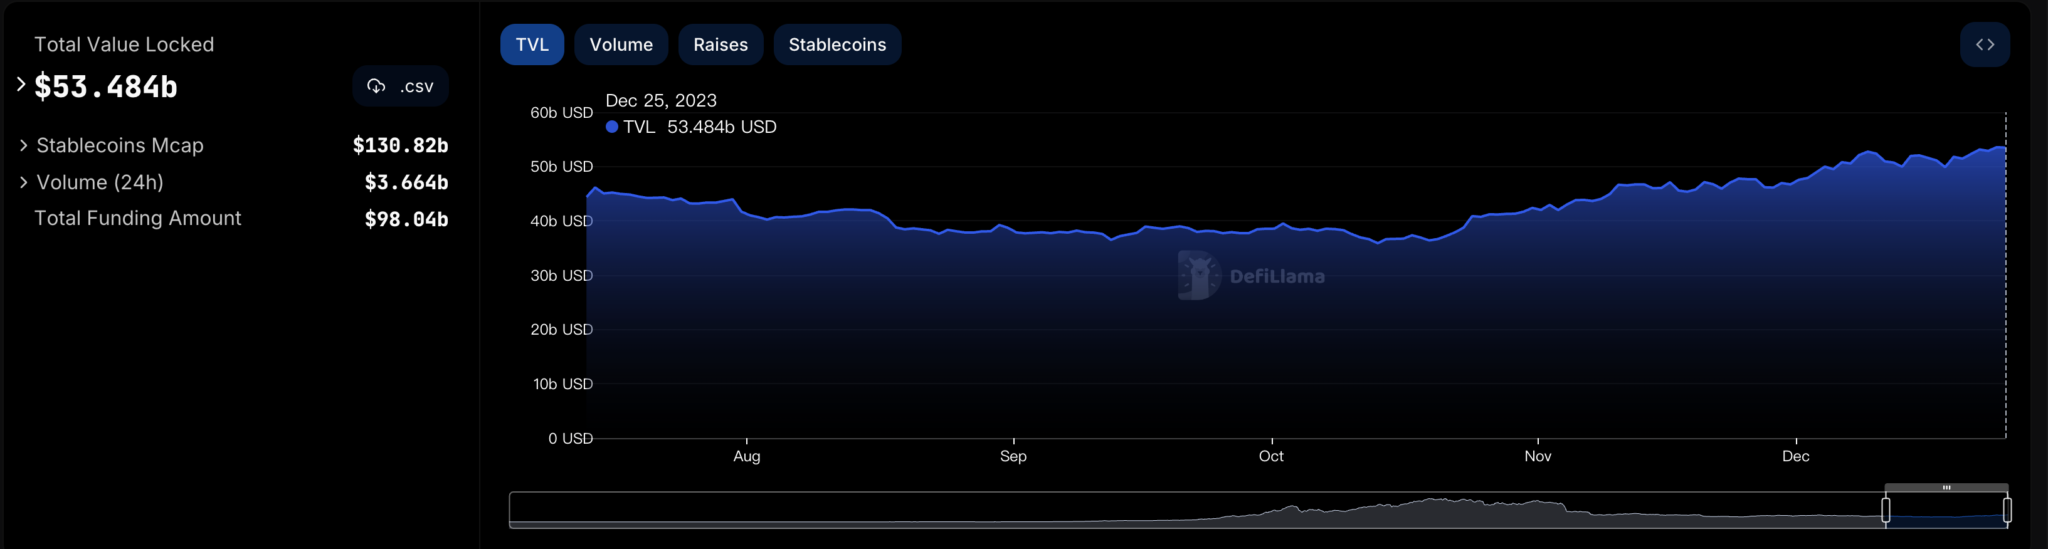Click the Oct x-axis label
The image size is (2048, 549).
click(x=1271, y=456)
